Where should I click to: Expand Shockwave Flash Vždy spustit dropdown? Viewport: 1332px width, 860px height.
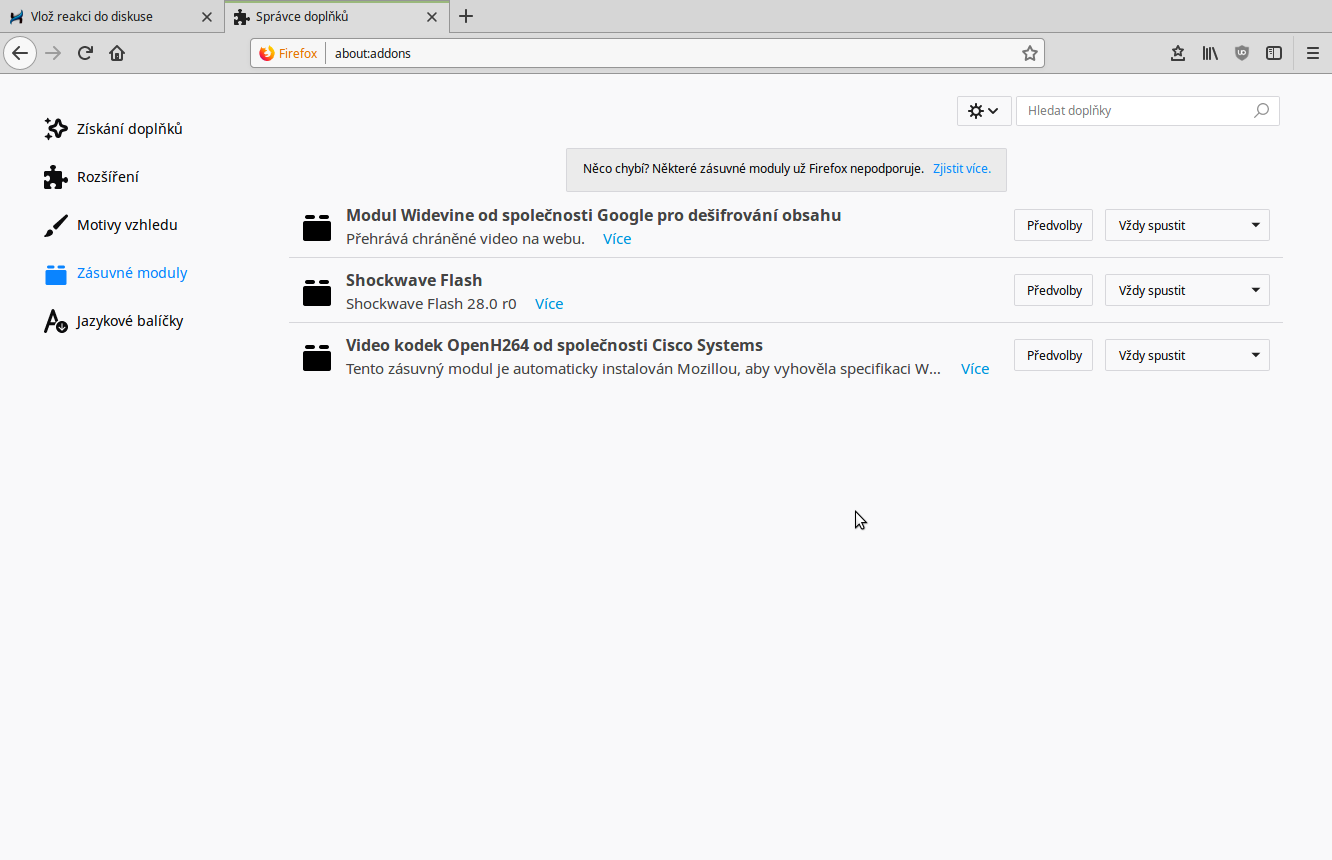(1187, 290)
